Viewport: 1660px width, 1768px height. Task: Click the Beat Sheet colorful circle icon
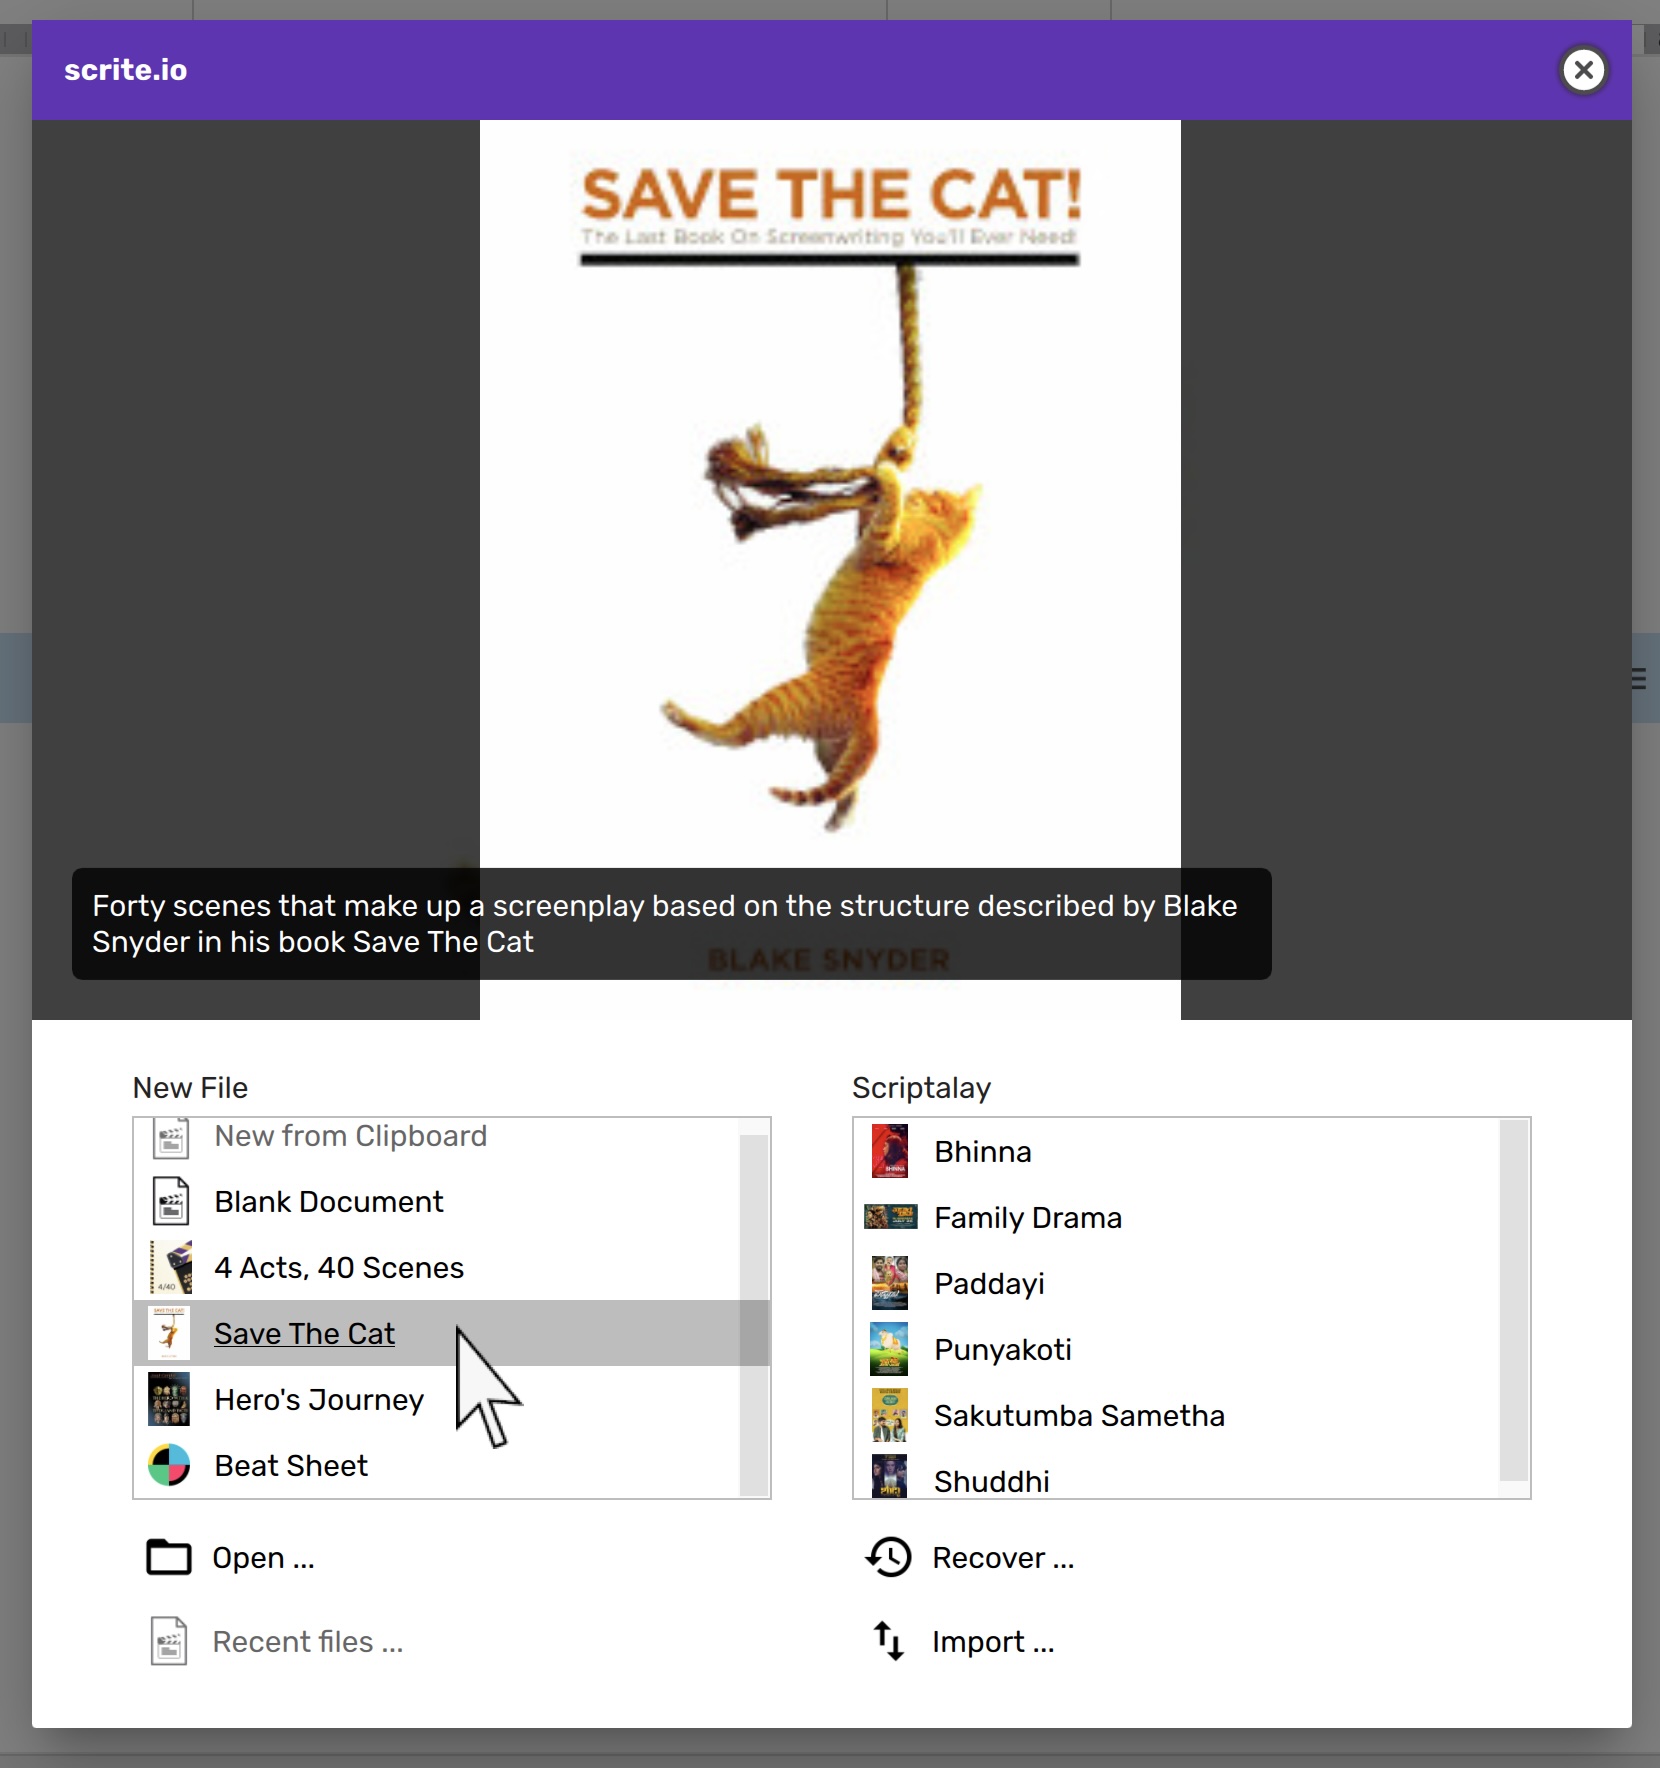(x=169, y=1466)
